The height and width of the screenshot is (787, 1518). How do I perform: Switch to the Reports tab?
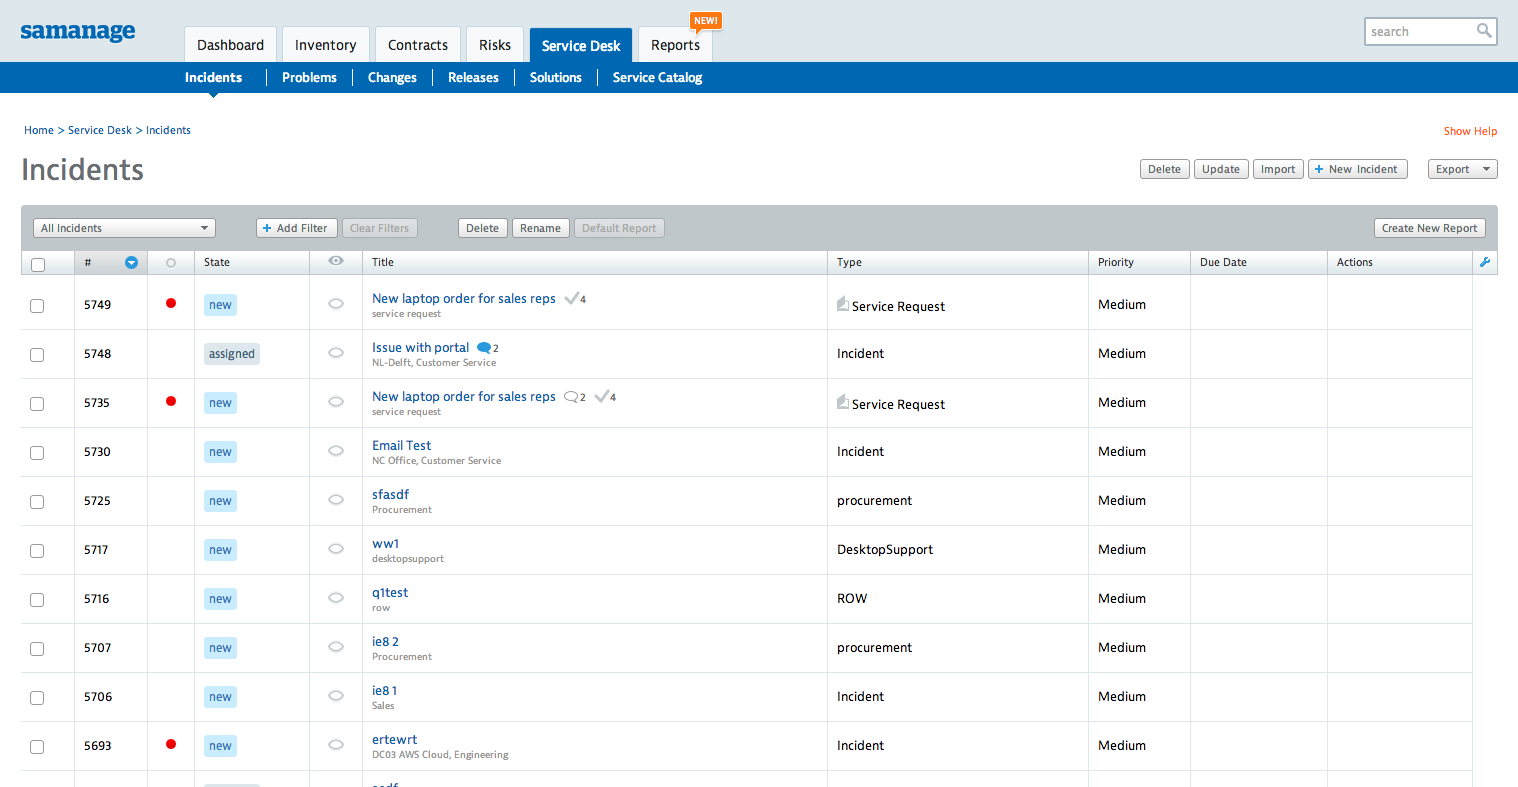pos(675,44)
